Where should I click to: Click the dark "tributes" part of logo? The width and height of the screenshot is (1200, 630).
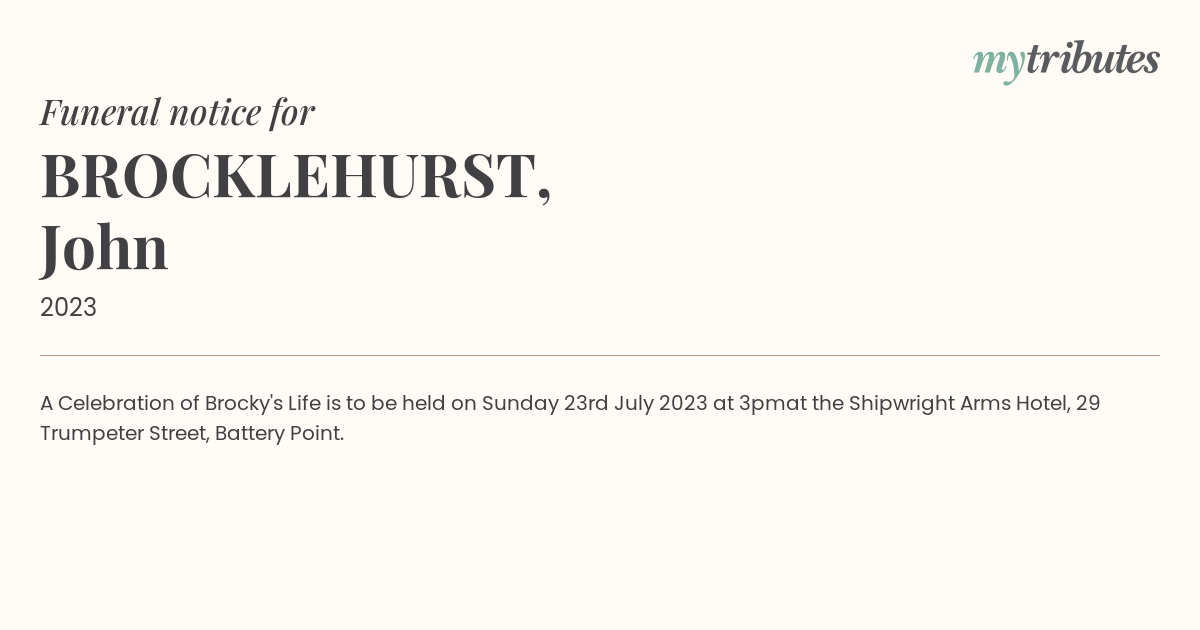1092,59
